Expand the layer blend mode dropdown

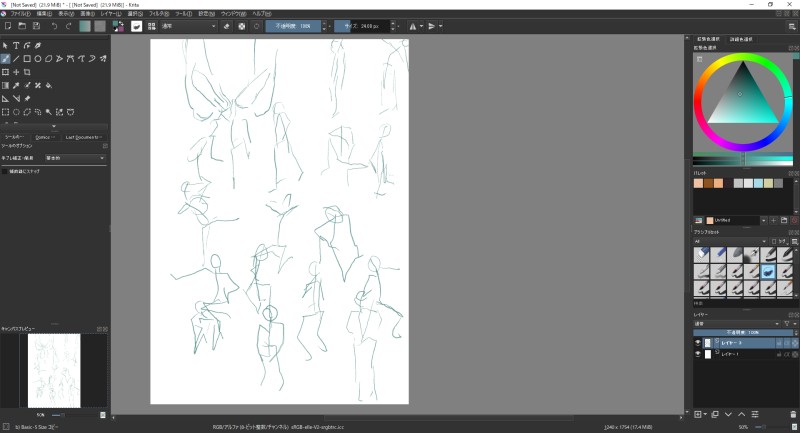[735, 323]
